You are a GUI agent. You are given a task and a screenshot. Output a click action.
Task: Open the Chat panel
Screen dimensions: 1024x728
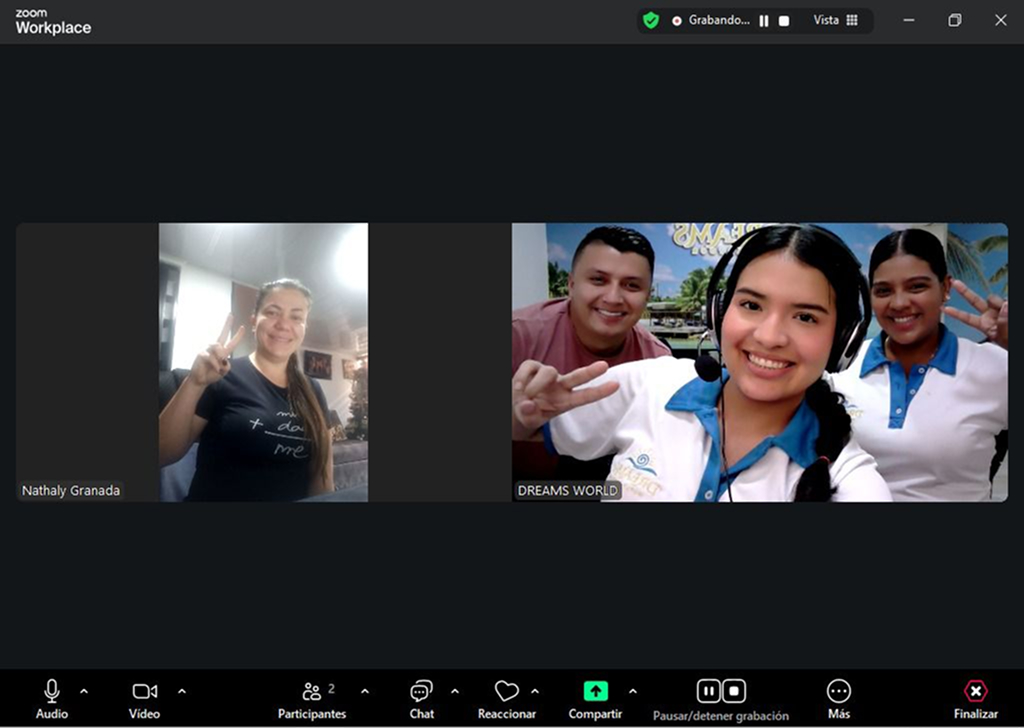[x=421, y=691]
